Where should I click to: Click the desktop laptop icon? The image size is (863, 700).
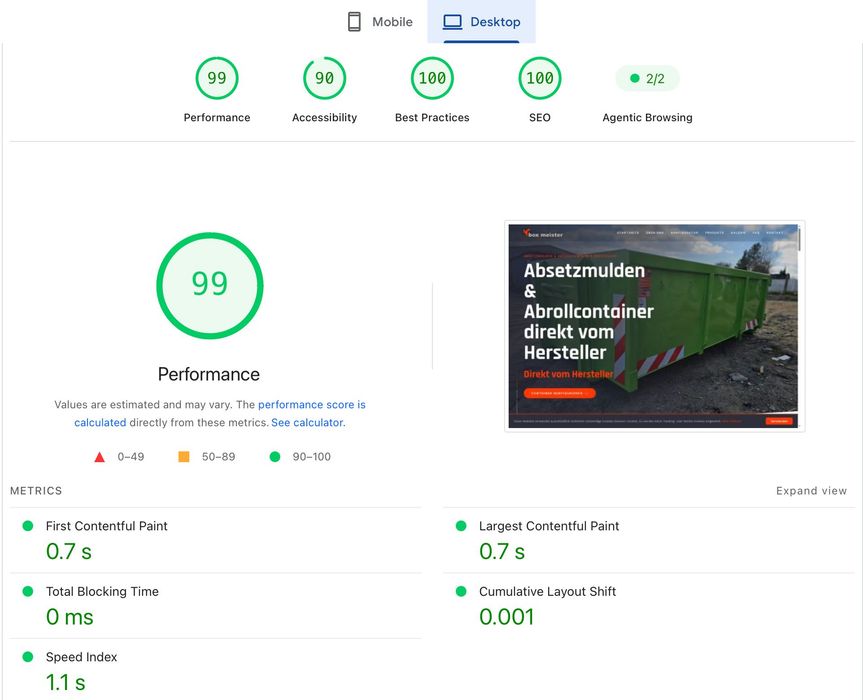[x=452, y=22]
